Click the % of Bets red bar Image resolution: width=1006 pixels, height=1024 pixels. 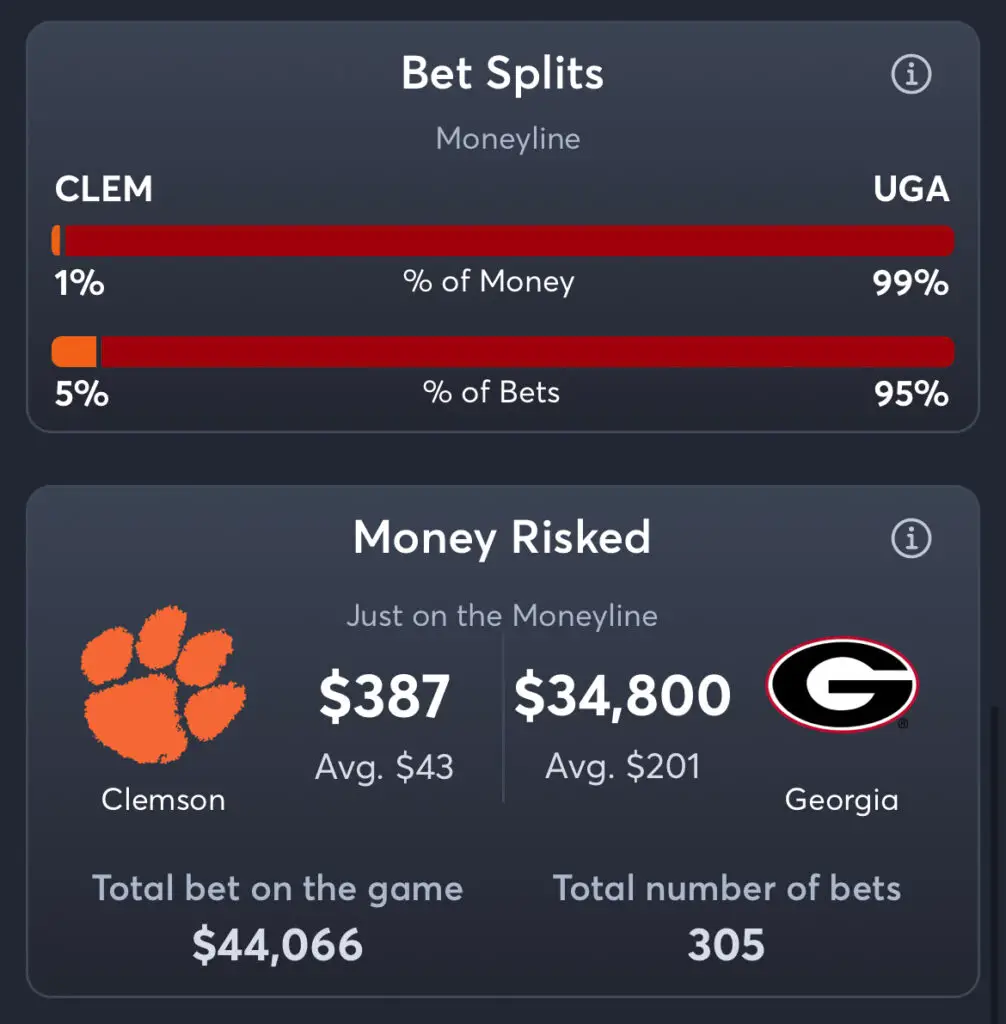pyautogui.click(x=527, y=351)
